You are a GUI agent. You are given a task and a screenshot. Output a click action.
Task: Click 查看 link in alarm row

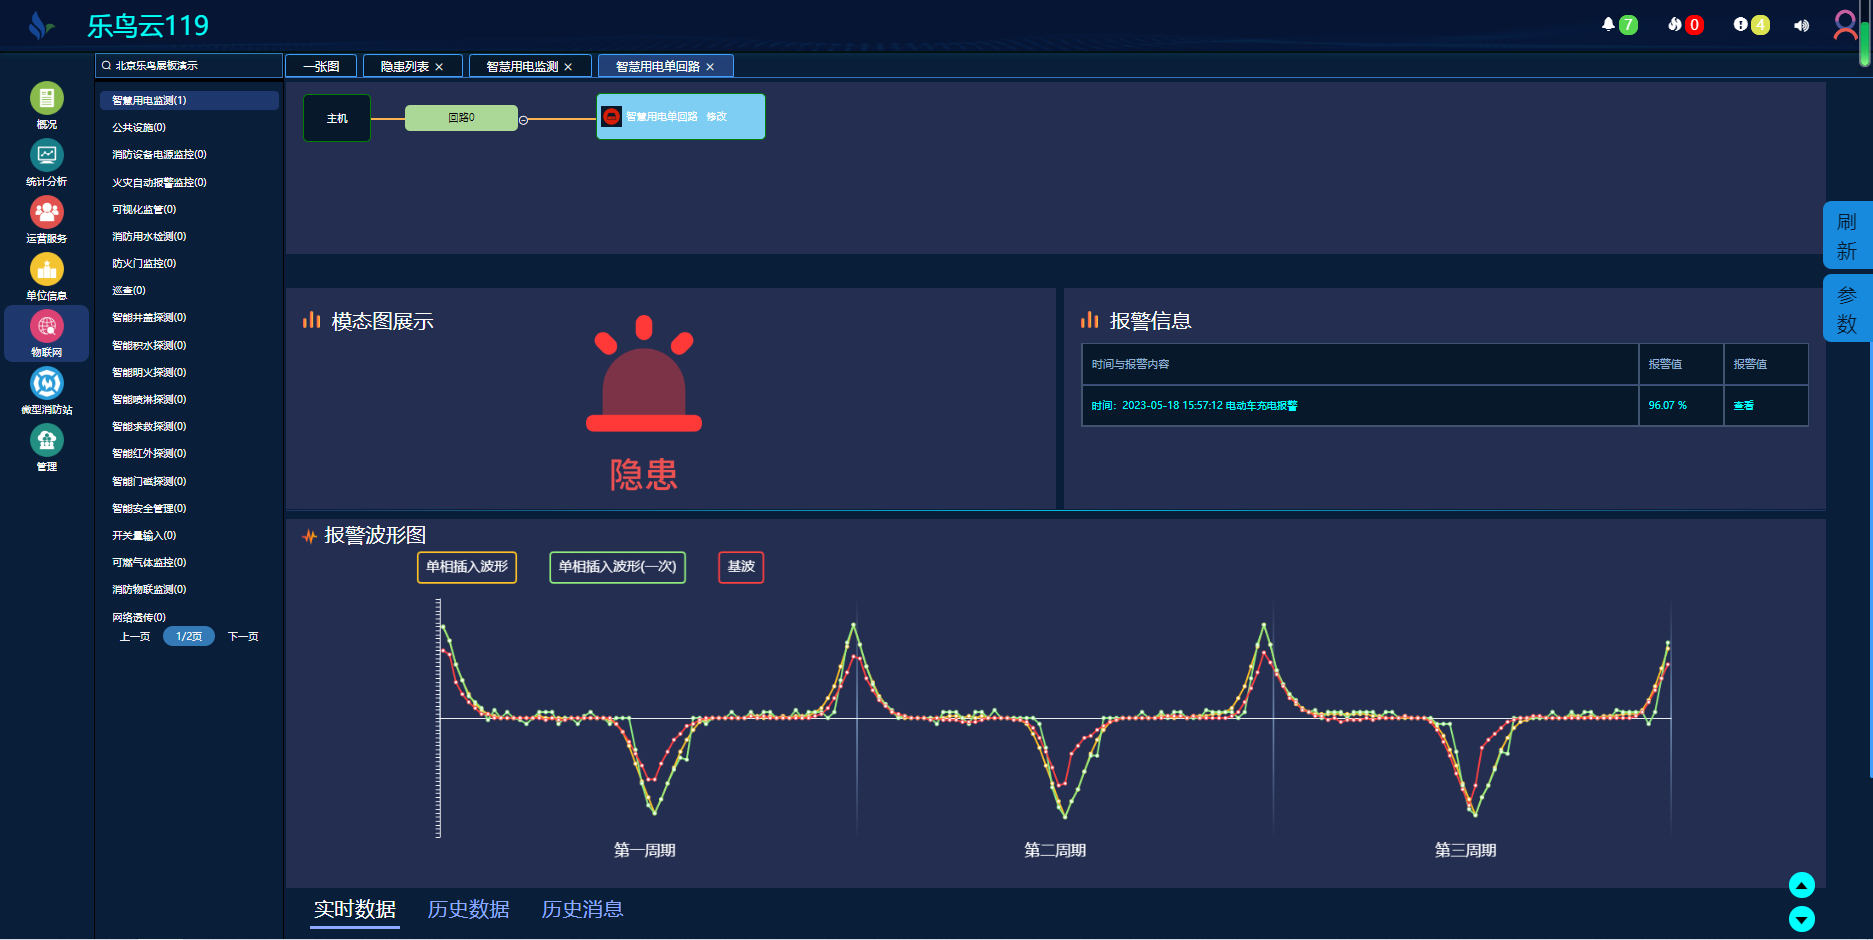(1743, 406)
